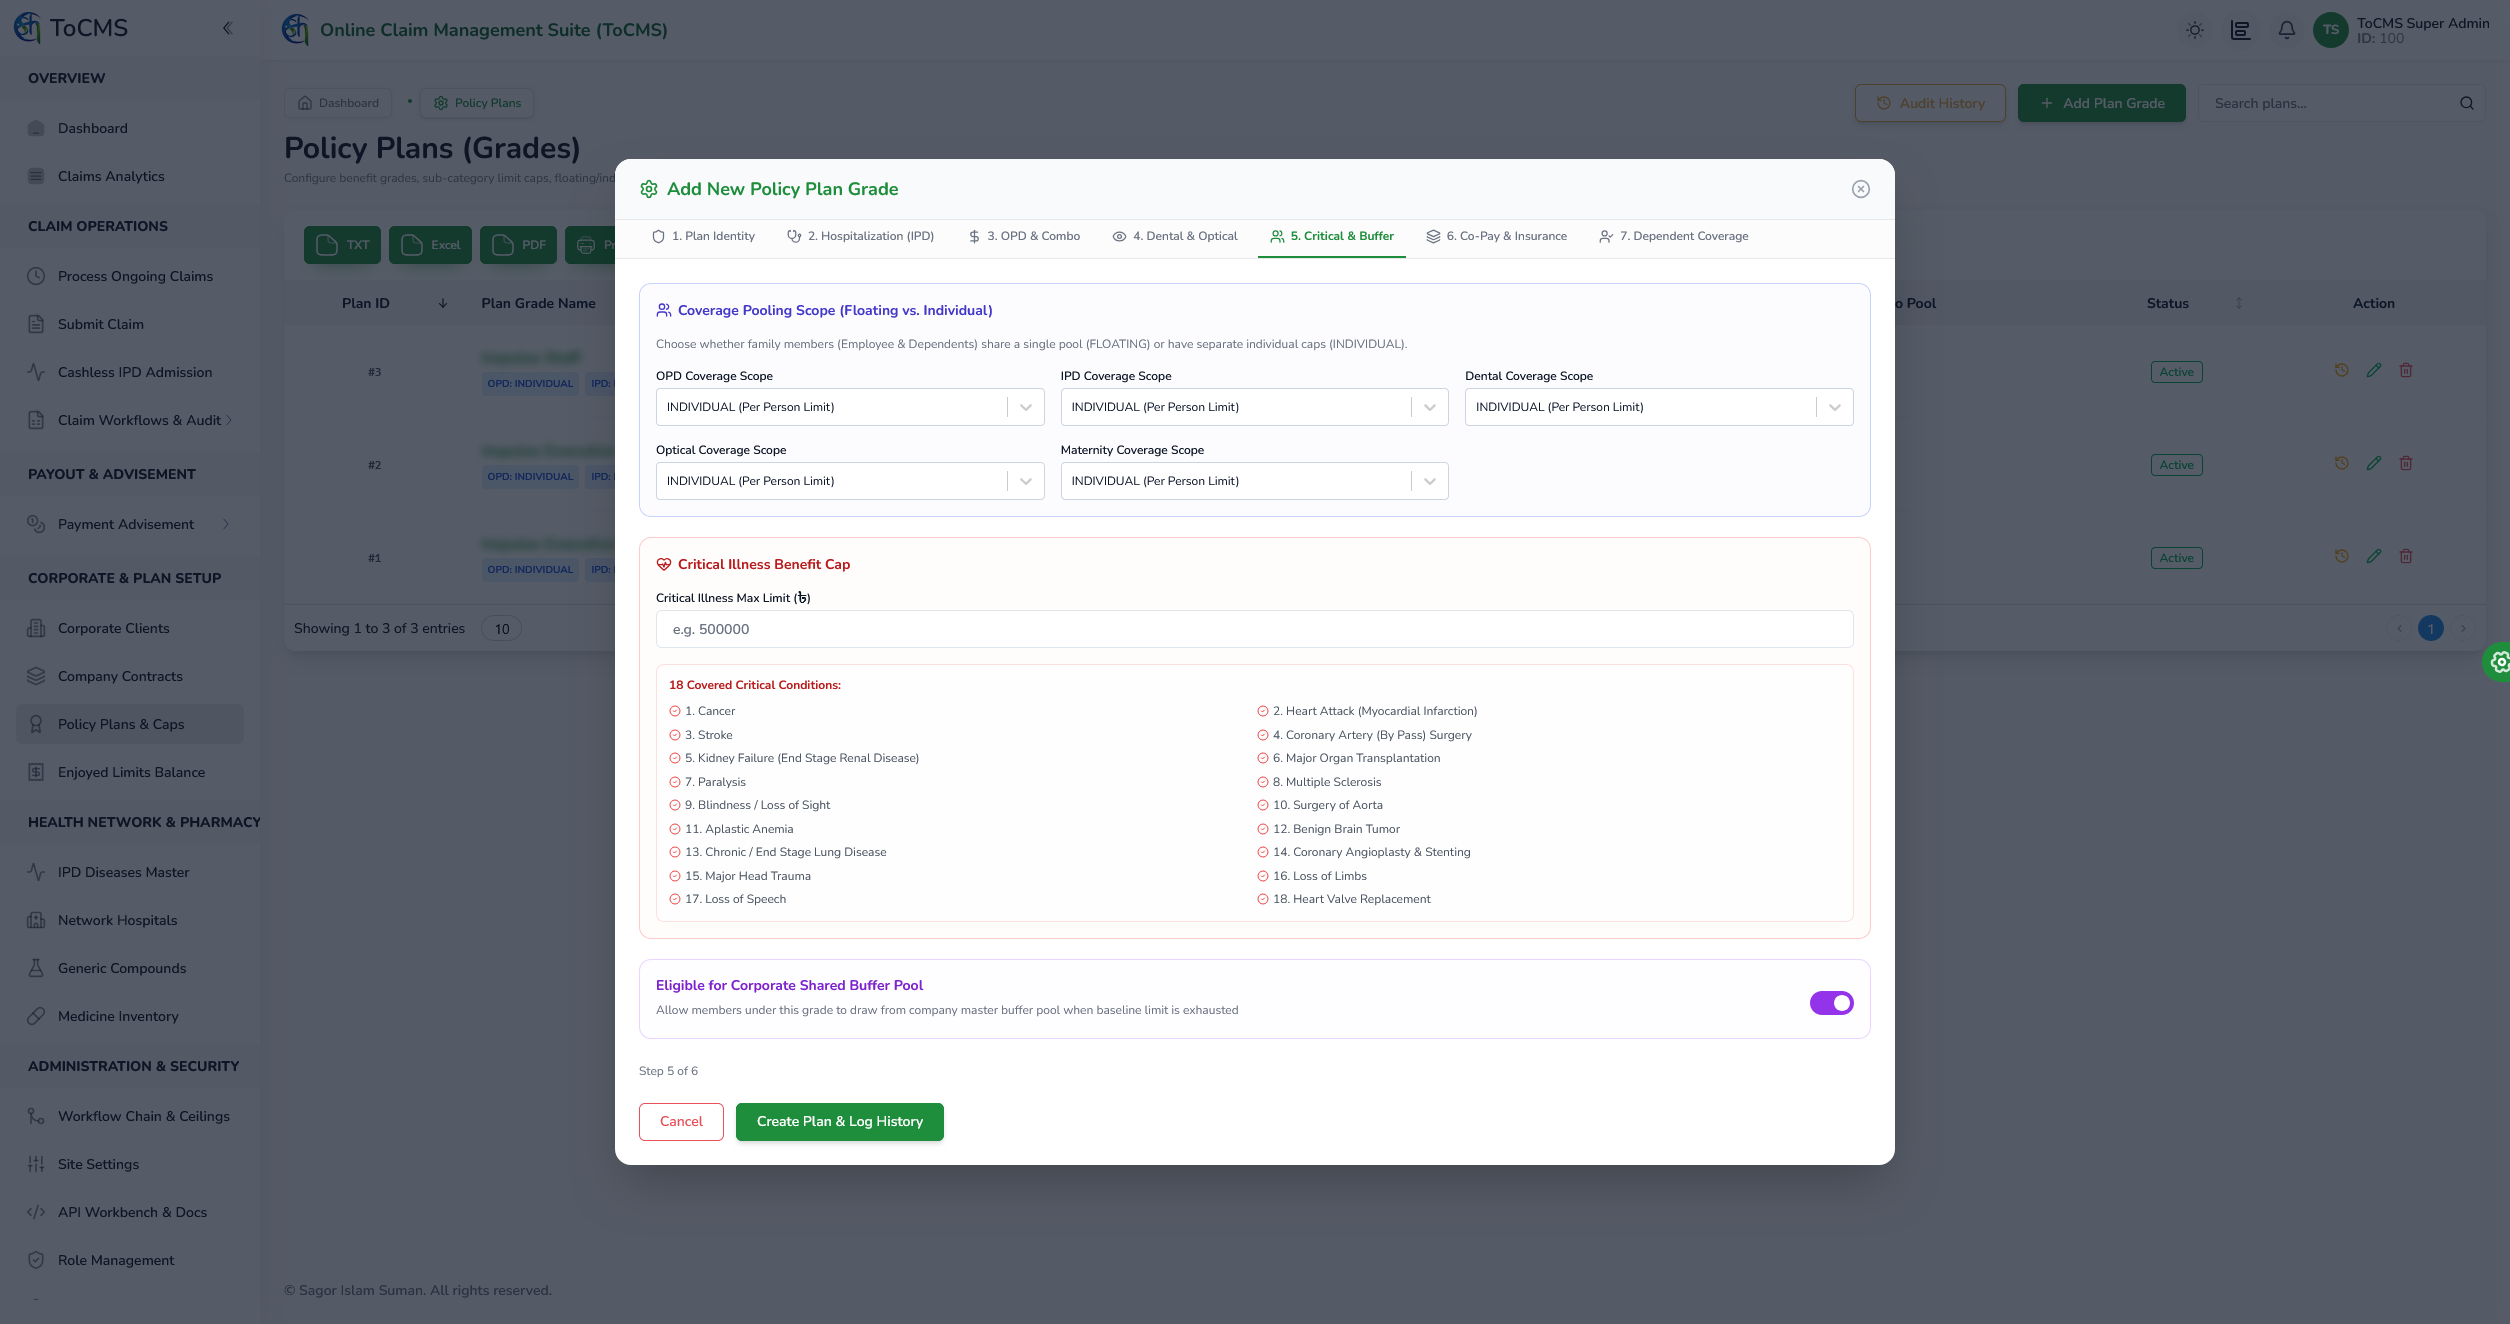Screen dimensions: 2510x1324
Task: Select page size 10 entries control
Action: pos(502,629)
